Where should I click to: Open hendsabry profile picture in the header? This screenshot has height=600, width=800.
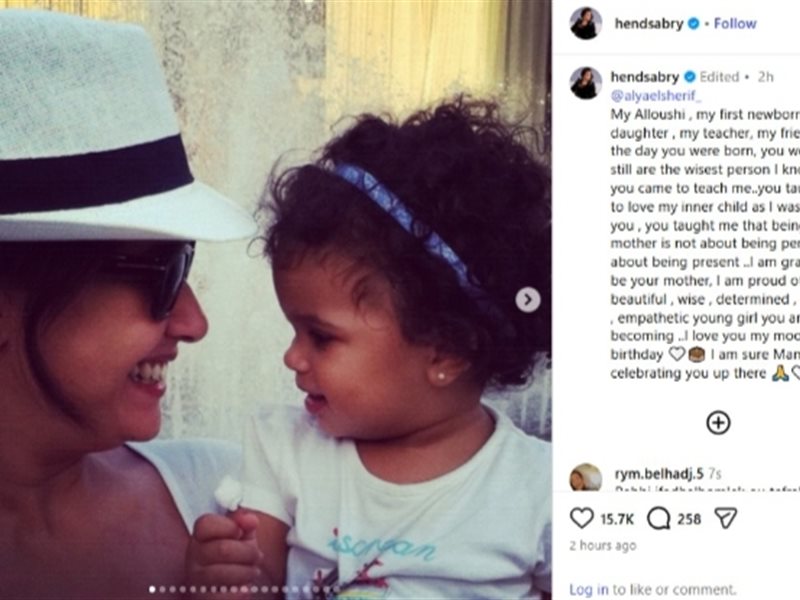585,23
